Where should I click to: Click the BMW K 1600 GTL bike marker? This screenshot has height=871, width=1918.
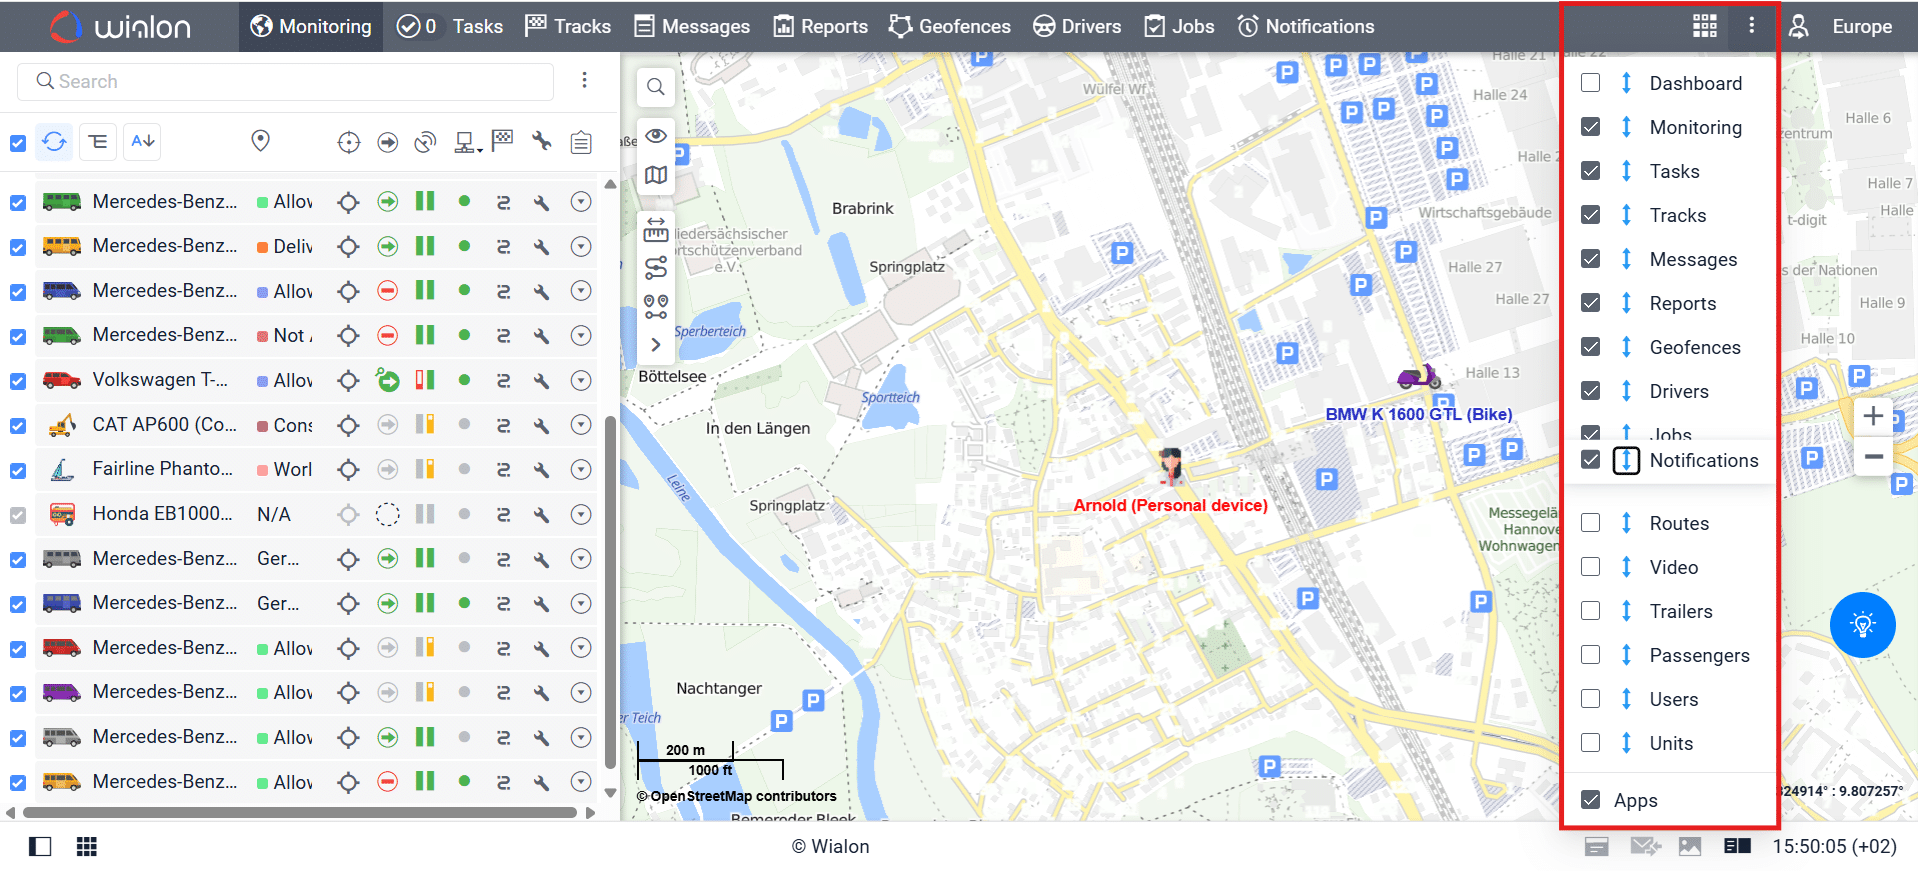tap(1419, 376)
